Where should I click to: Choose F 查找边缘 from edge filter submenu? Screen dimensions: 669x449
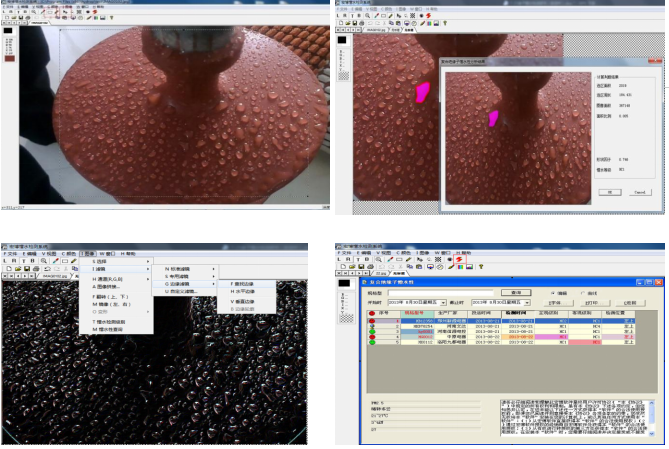[x=241, y=283]
